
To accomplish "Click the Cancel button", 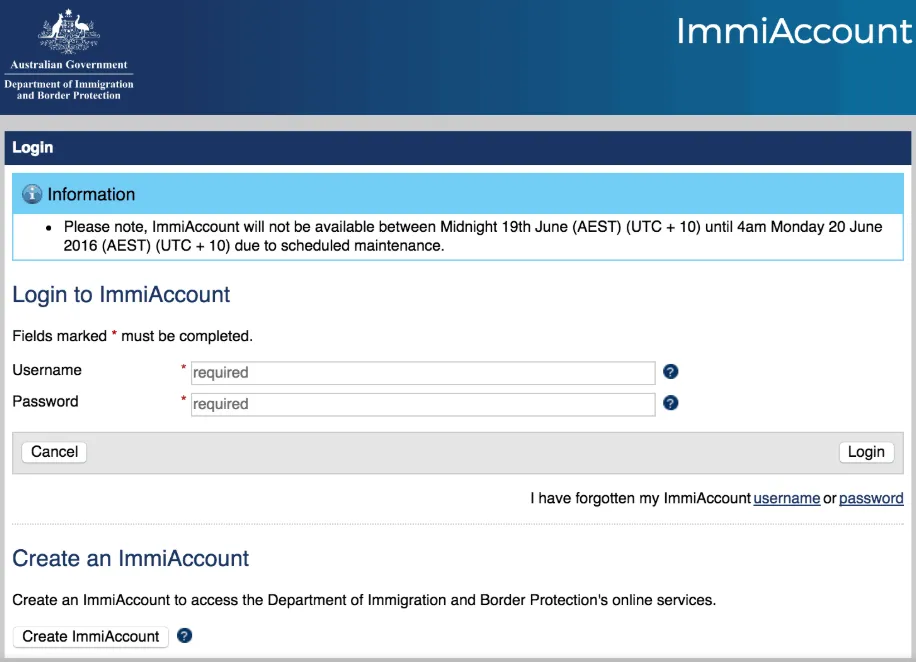I will click(54, 452).
